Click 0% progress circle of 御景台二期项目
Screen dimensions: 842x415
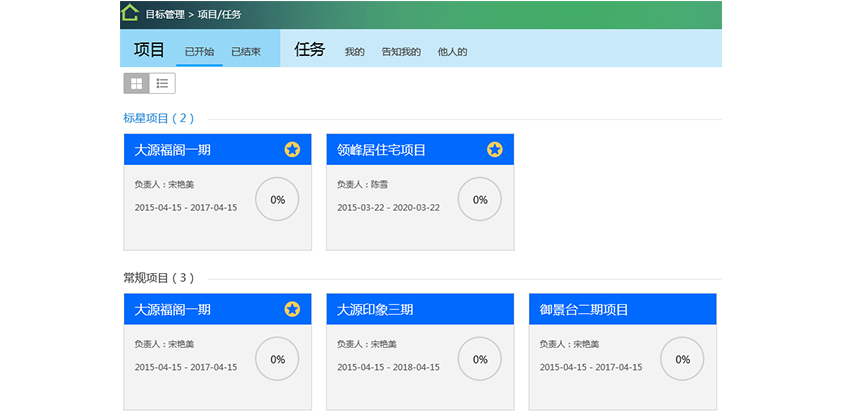coord(682,359)
